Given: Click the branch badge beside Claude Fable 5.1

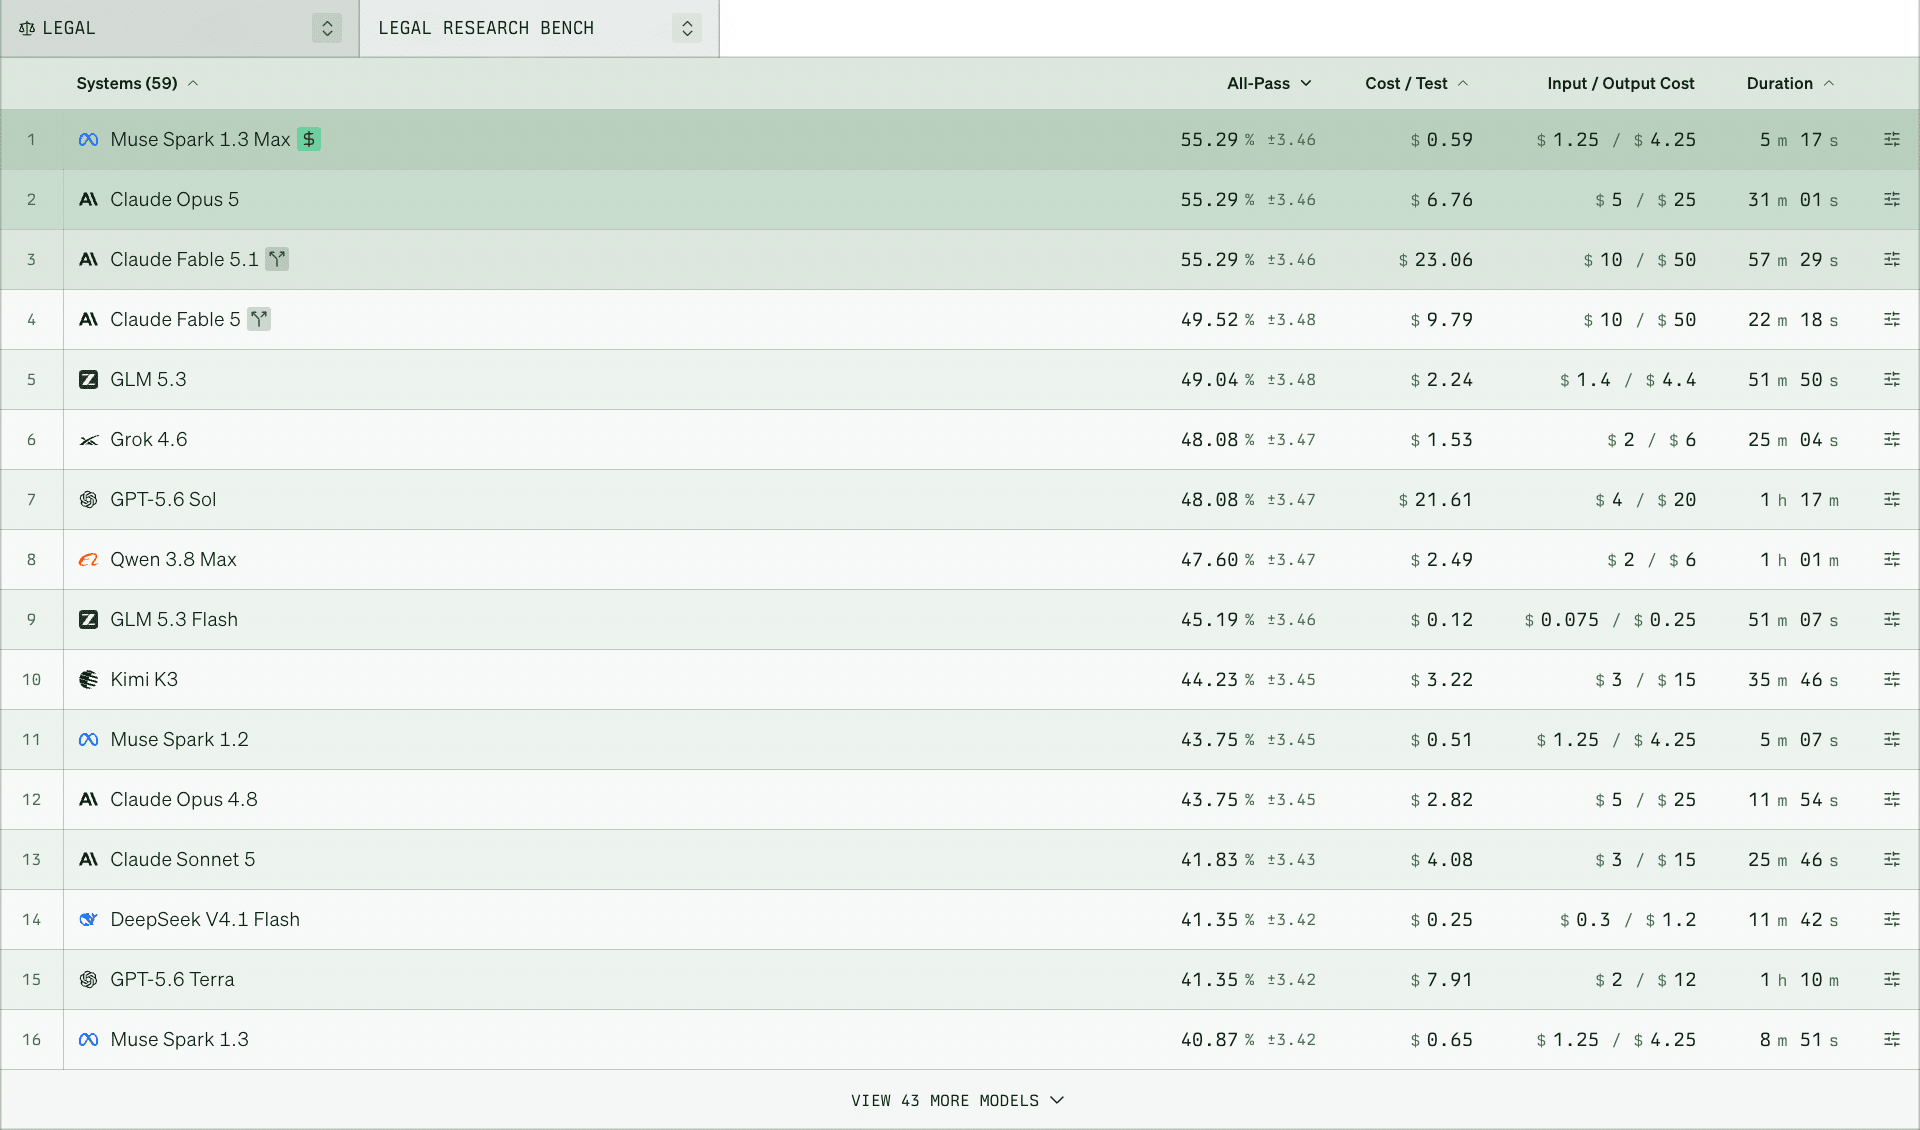Looking at the screenshot, I should click(x=277, y=260).
